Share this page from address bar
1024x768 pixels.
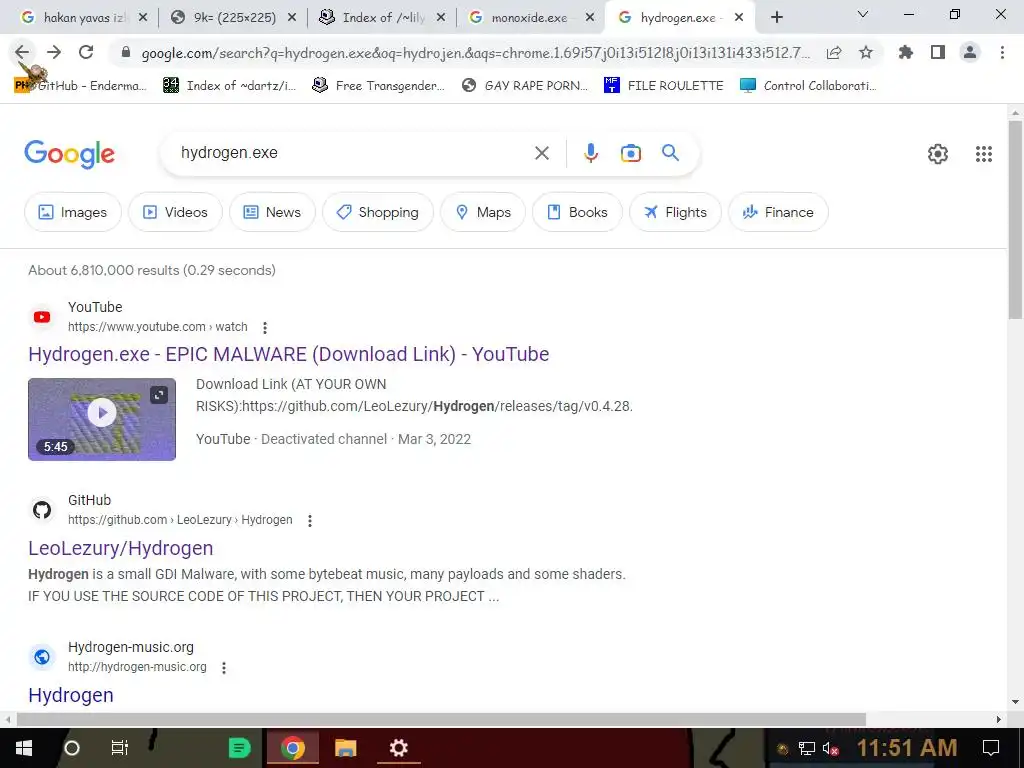[x=834, y=53]
